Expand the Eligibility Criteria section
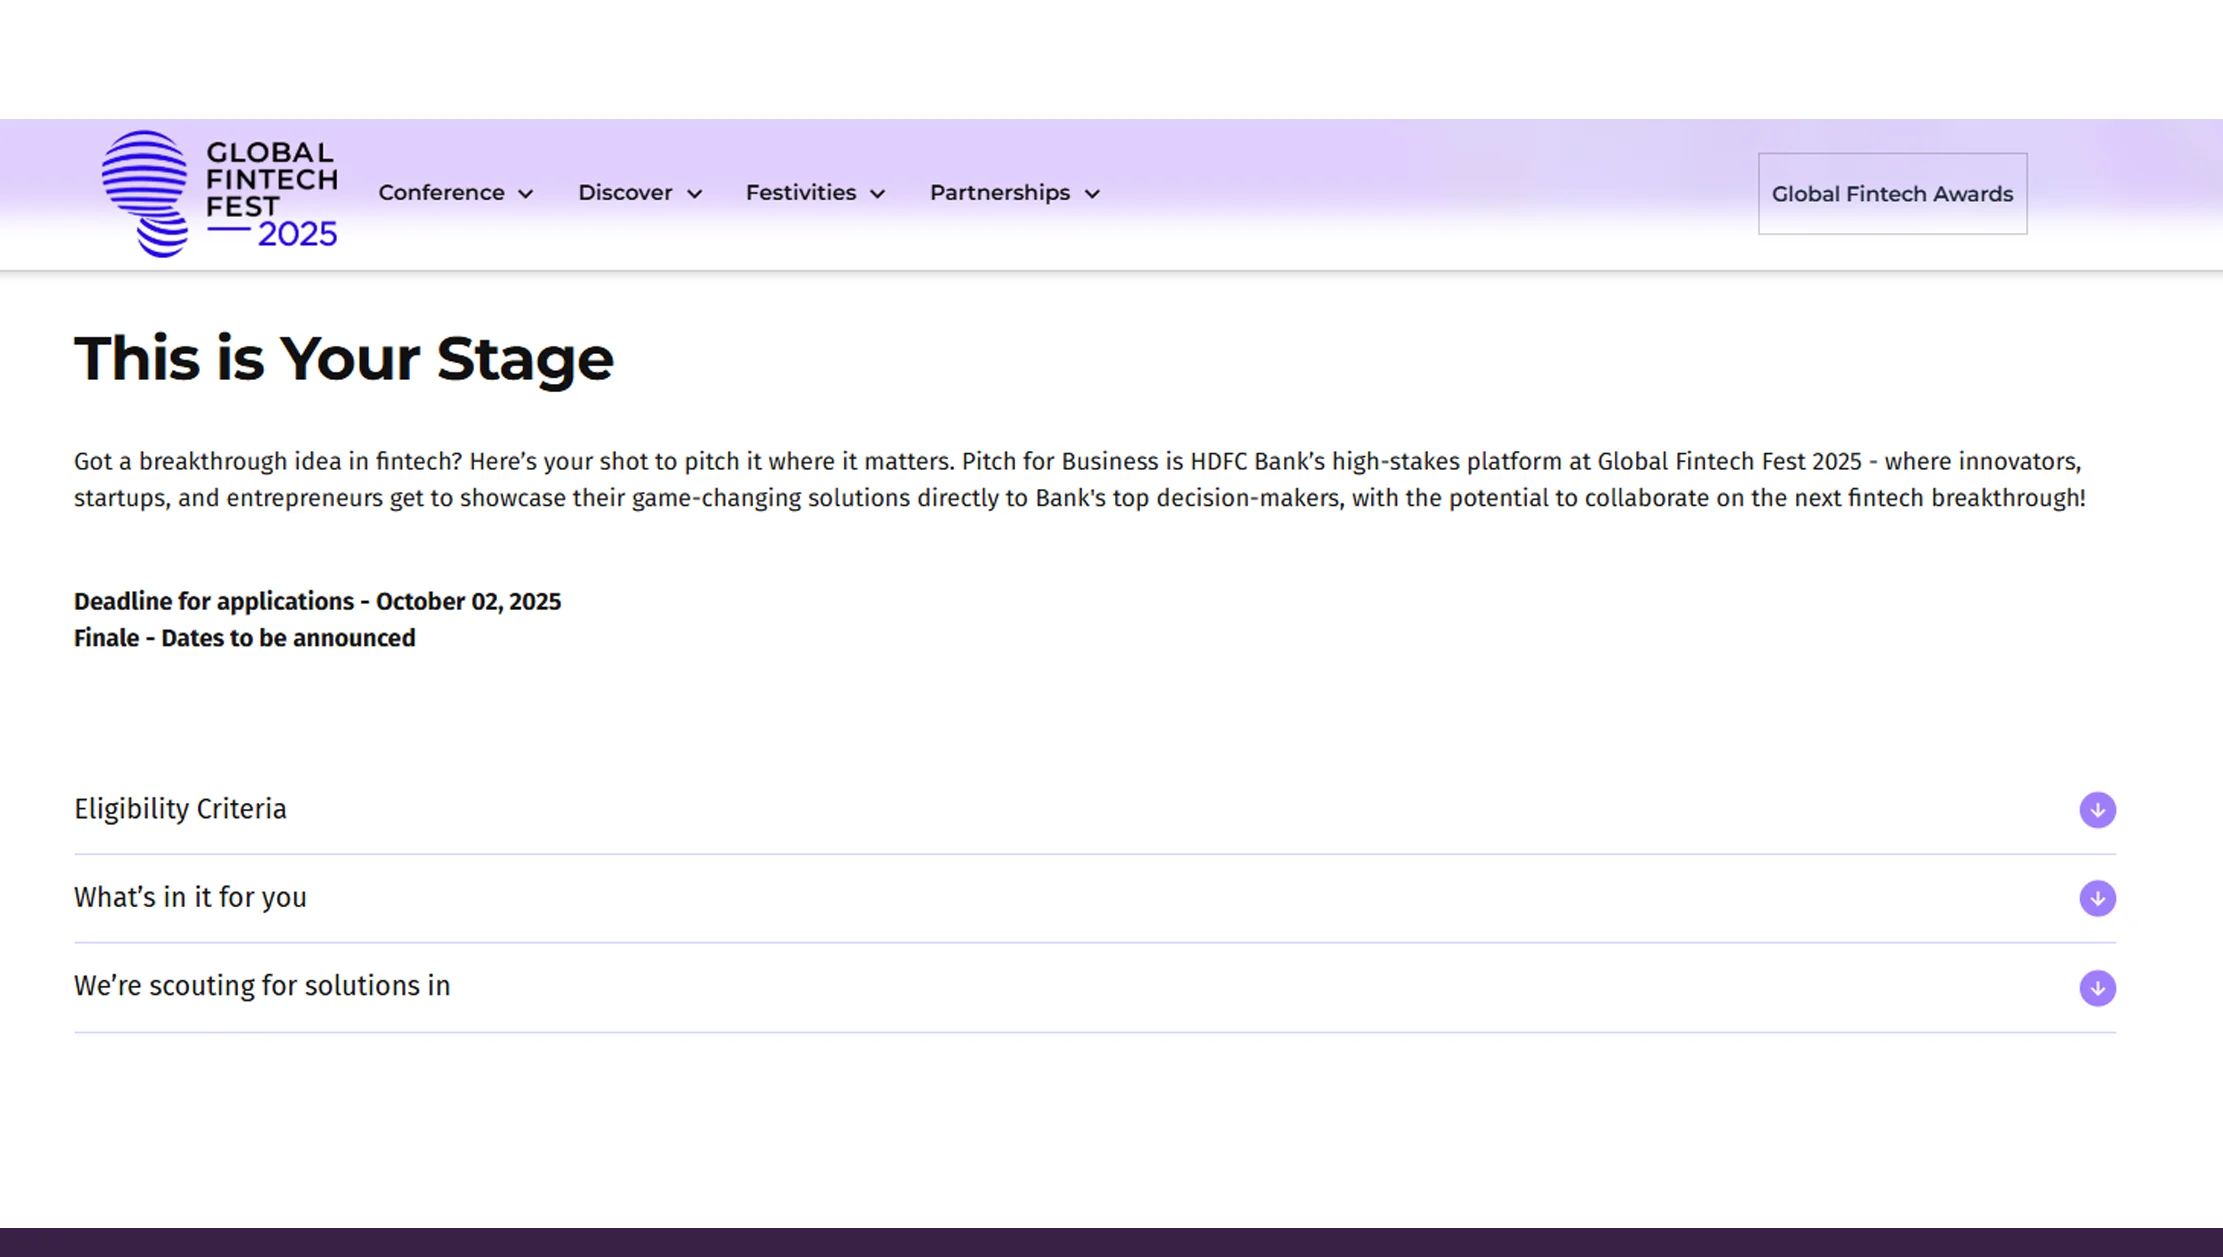This screenshot has width=2223, height=1257. (x=180, y=809)
